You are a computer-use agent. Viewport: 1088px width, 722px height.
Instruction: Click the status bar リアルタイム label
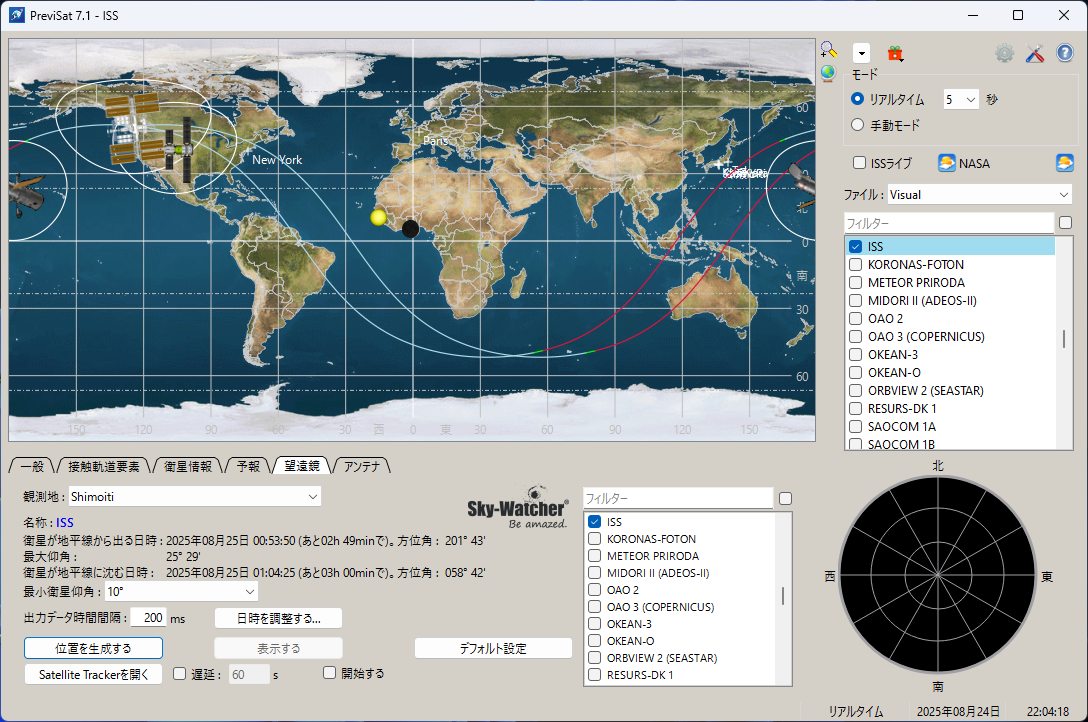(856, 712)
